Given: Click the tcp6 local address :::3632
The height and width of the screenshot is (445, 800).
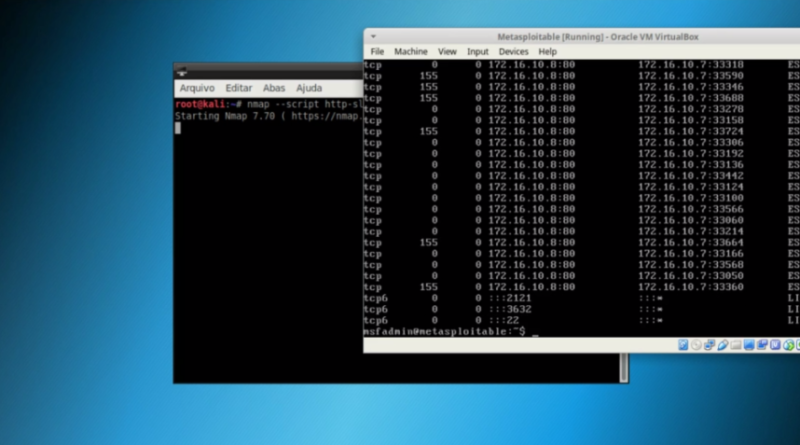Looking at the screenshot, I should coord(510,309).
